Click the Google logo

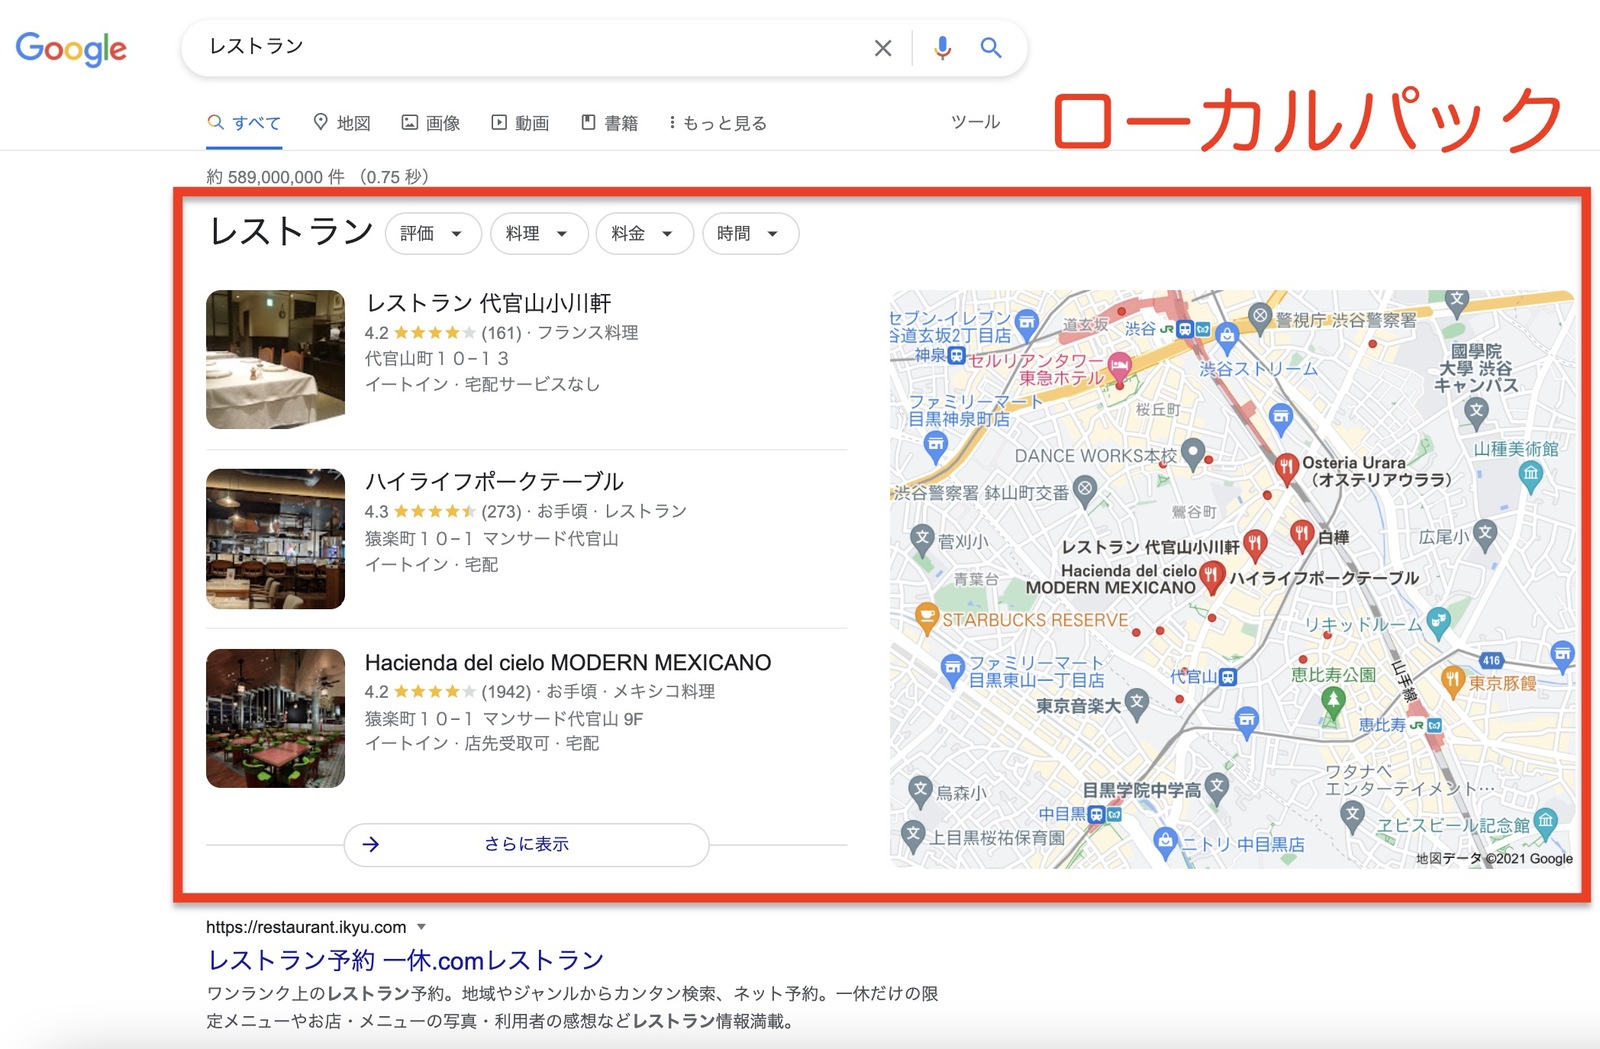(x=71, y=48)
